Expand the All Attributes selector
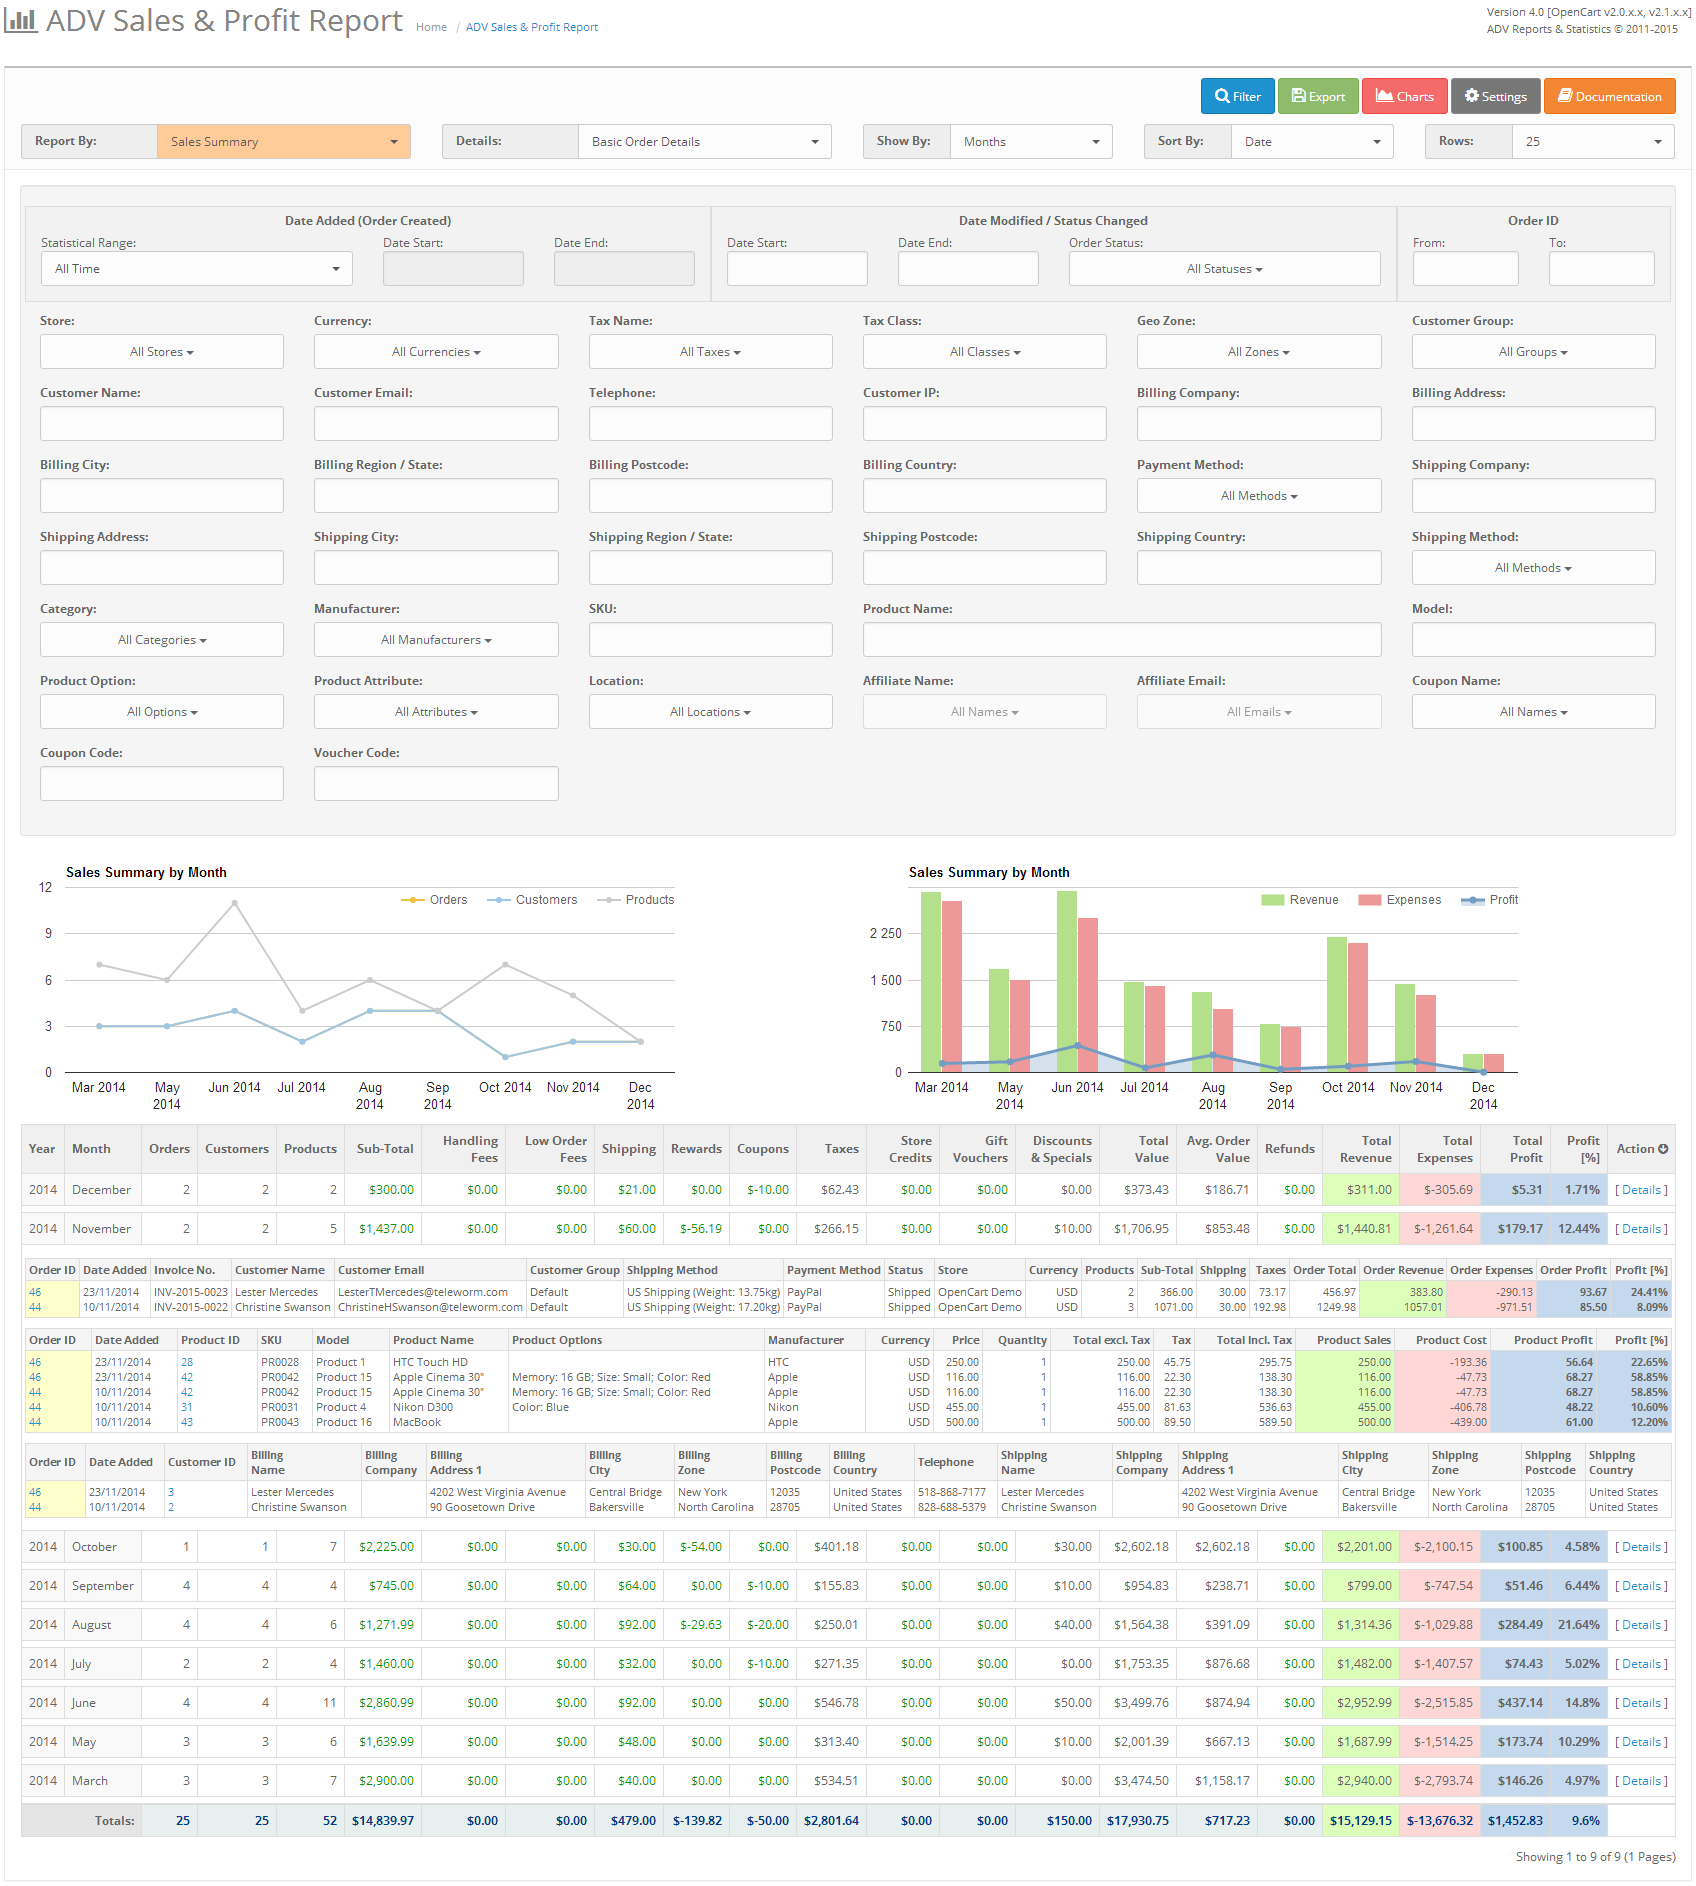The image size is (1696, 1886). pos(436,711)
